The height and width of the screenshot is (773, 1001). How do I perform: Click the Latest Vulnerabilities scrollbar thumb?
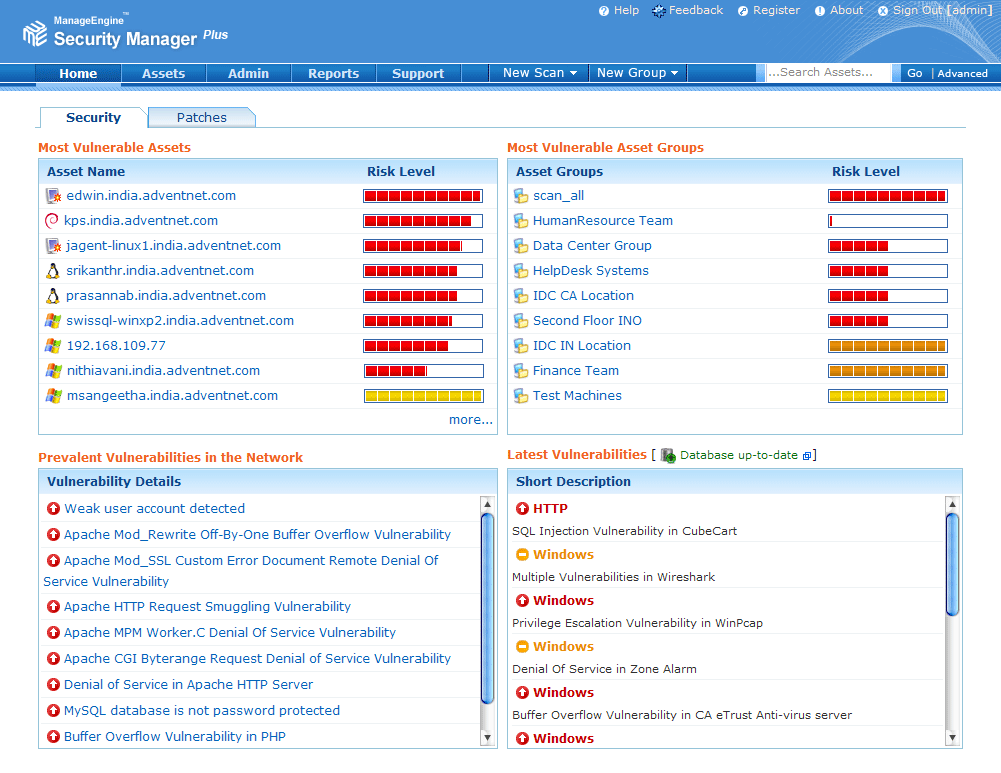pos(952,564)
